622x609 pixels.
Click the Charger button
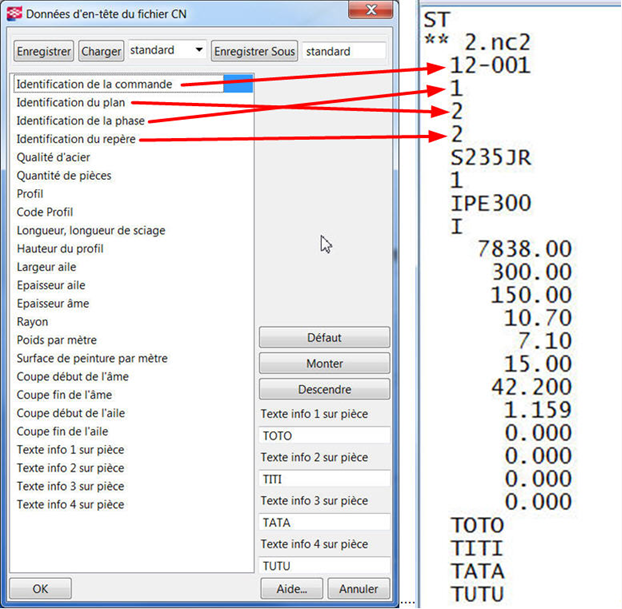point(101,51)
